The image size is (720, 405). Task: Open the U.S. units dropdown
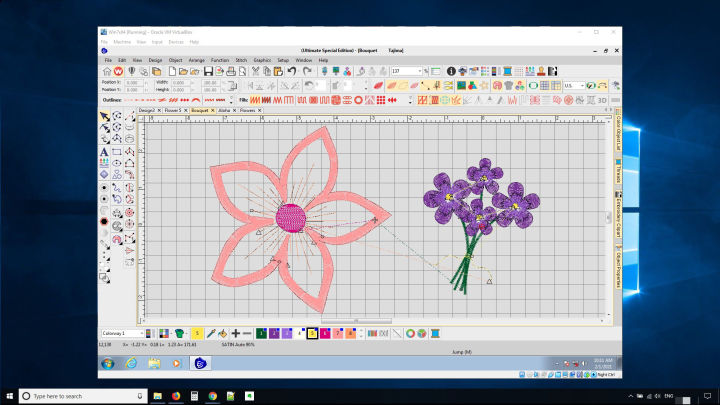click(582, 85)
